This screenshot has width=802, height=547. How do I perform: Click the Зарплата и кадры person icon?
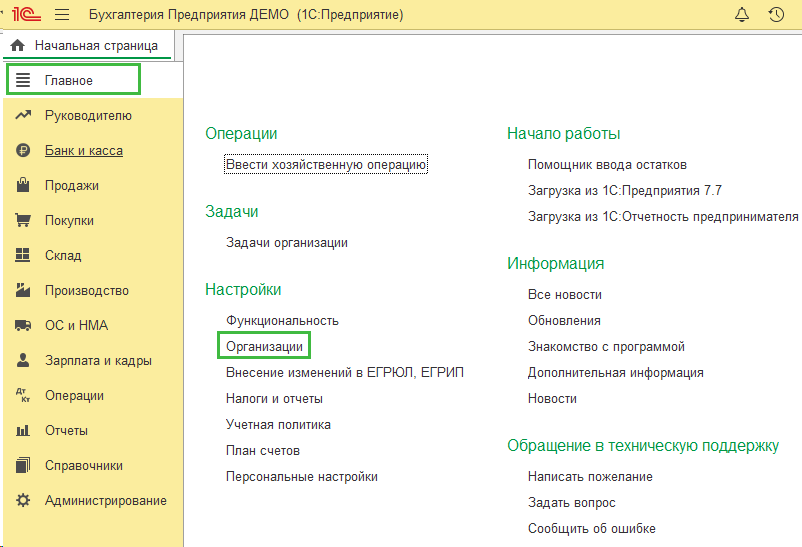tap(23, 360)
